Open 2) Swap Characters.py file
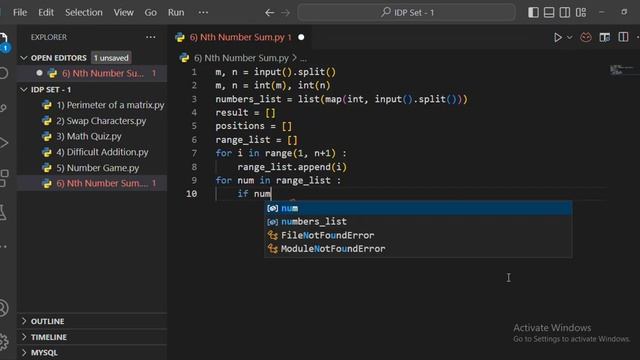The image size is (640, 360). (94, 121)
